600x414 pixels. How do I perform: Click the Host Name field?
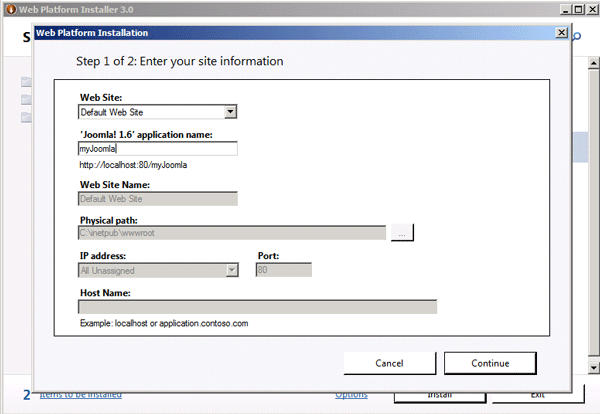(x=258, y=307)
